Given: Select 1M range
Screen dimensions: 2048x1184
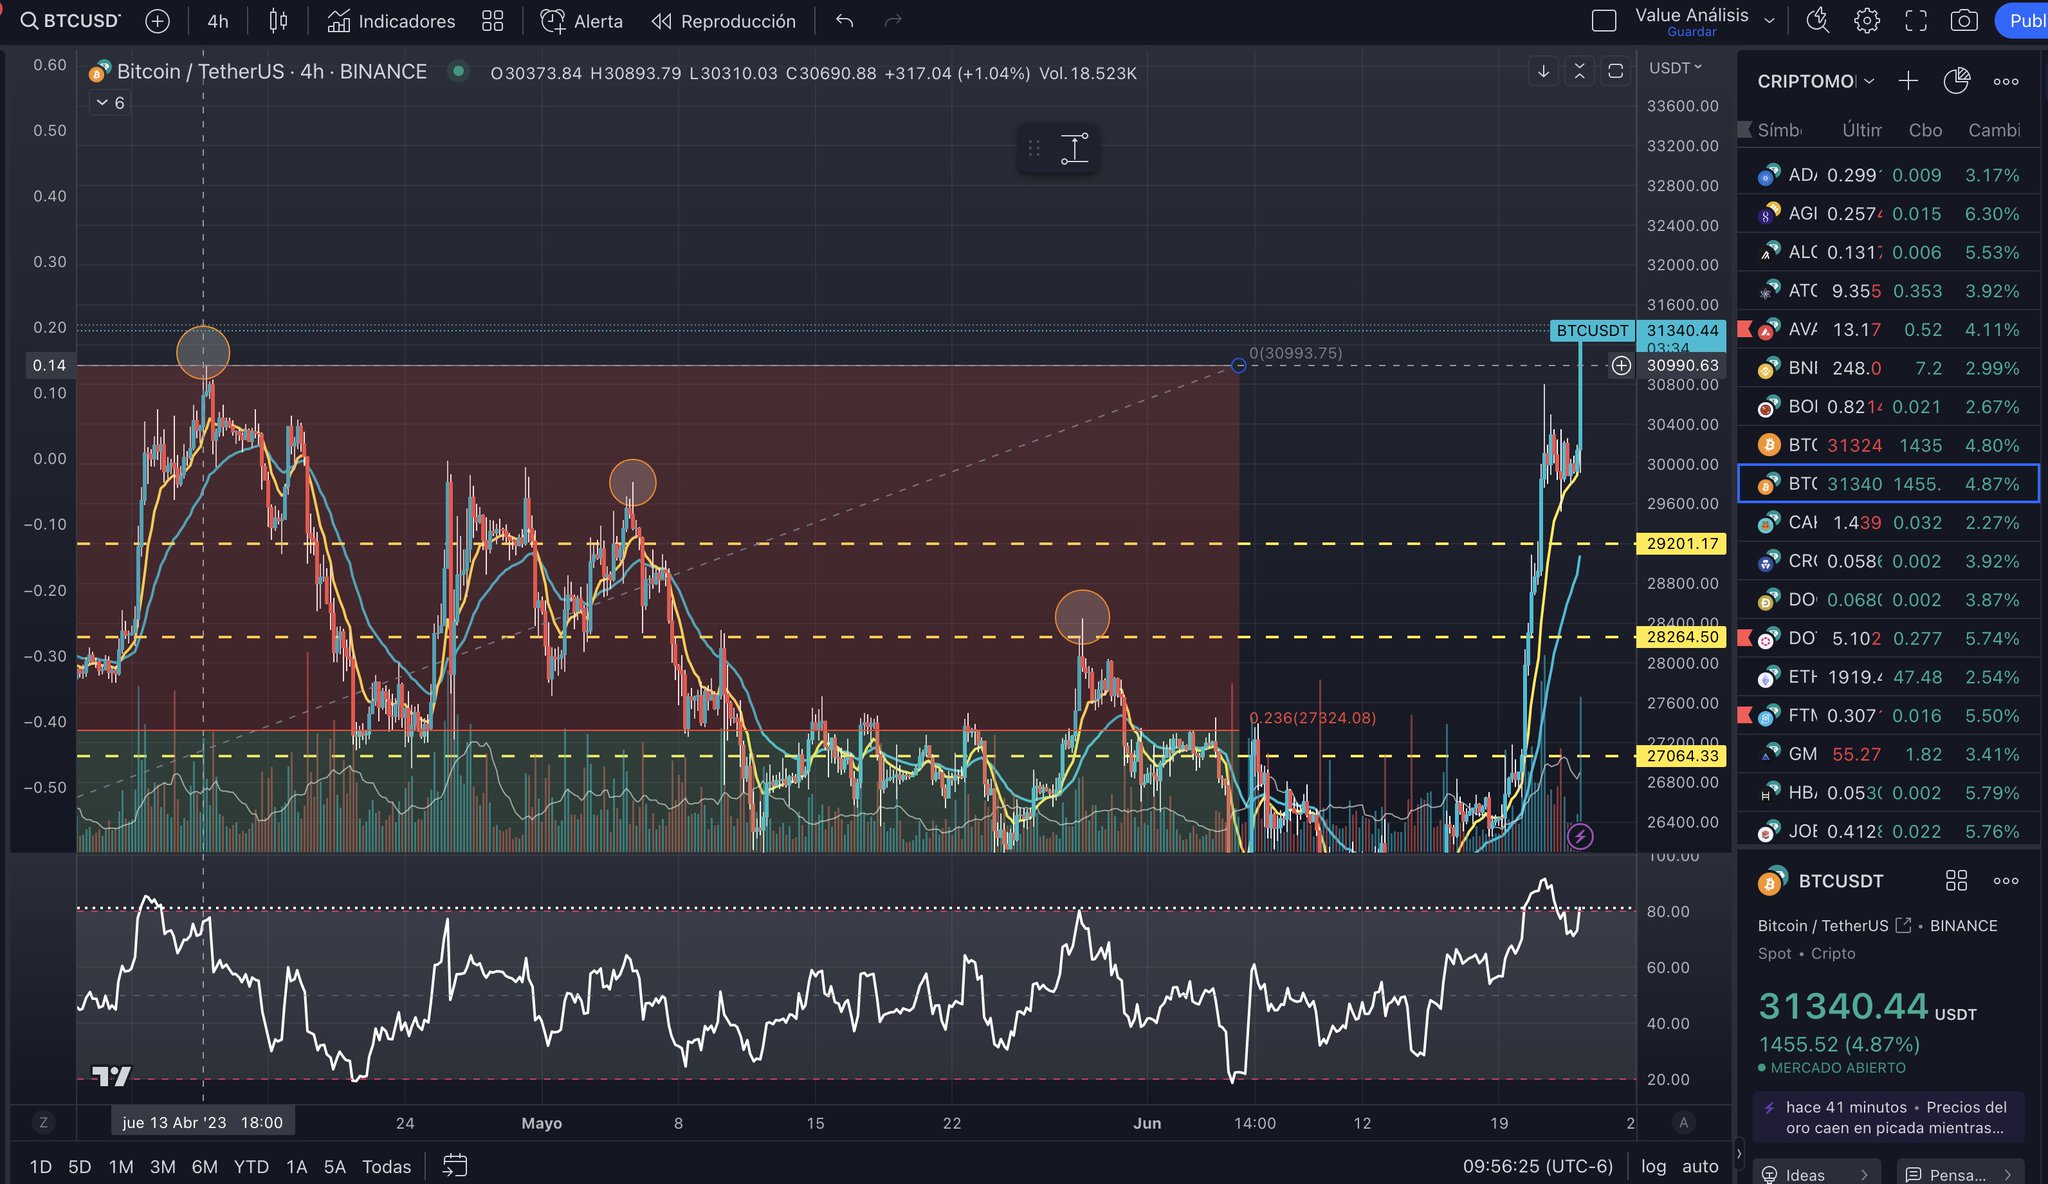Looking at the screenshot, I should pyautogui.click(x=121, y=1166).
